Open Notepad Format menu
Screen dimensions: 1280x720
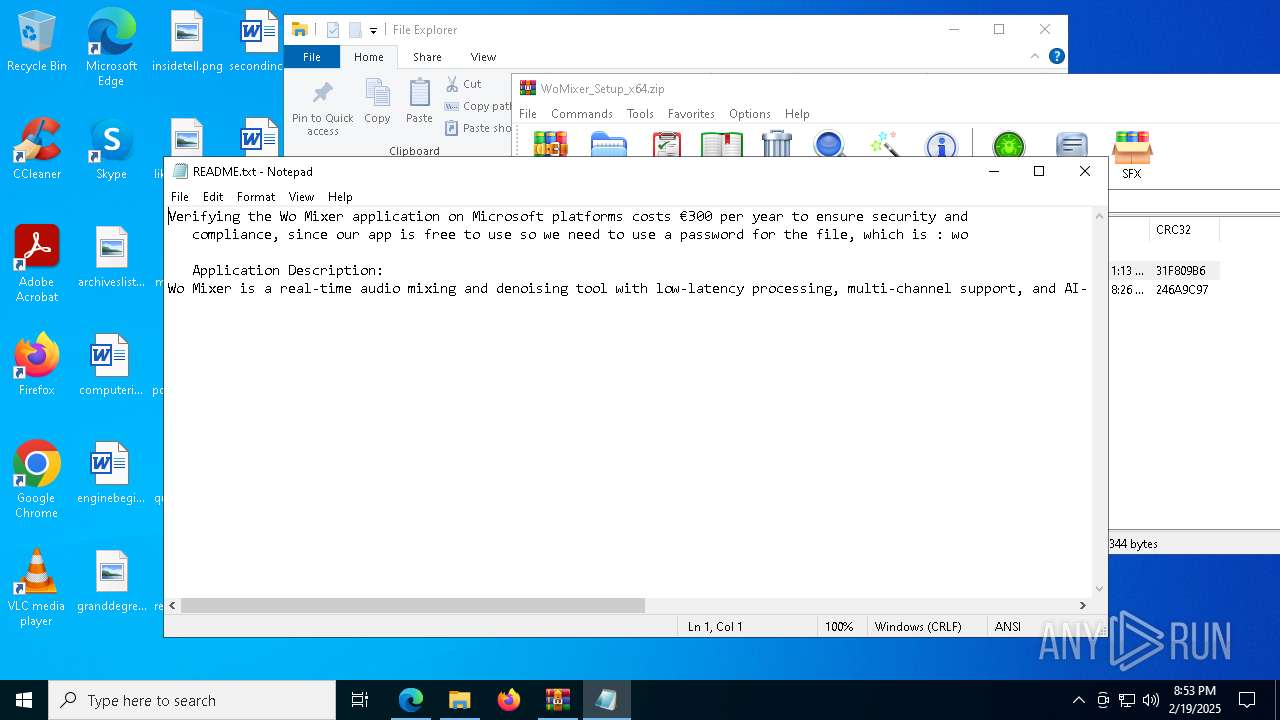tap(256, 197)
